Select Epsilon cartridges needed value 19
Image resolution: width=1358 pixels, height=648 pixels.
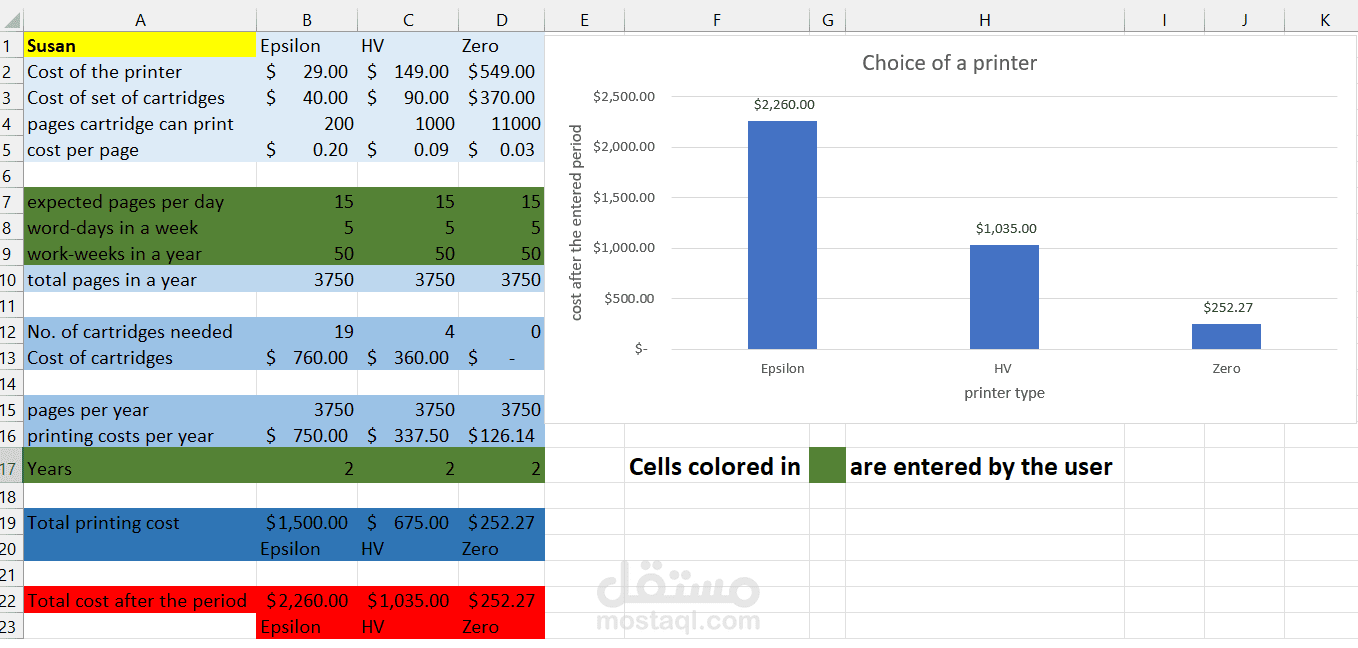pos(306,331)
